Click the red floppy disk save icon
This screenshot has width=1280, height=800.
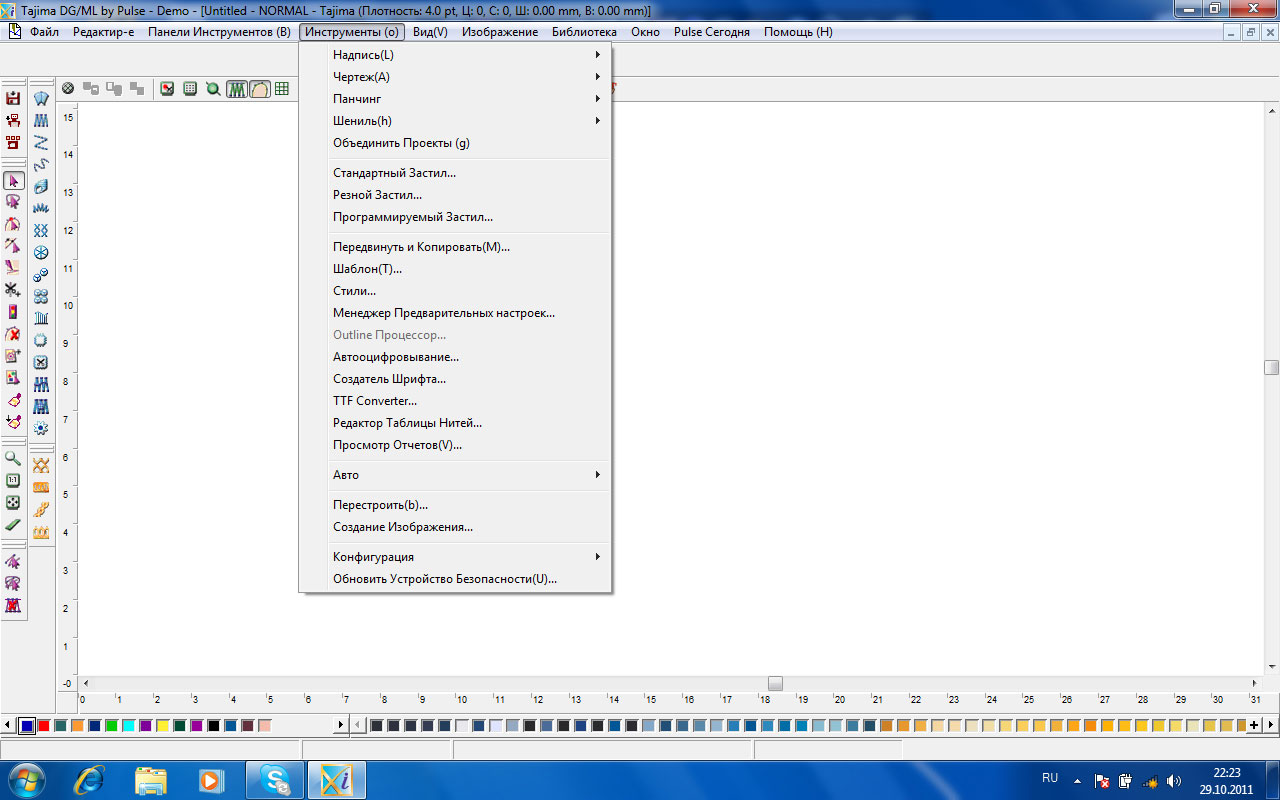click(13, 98)
